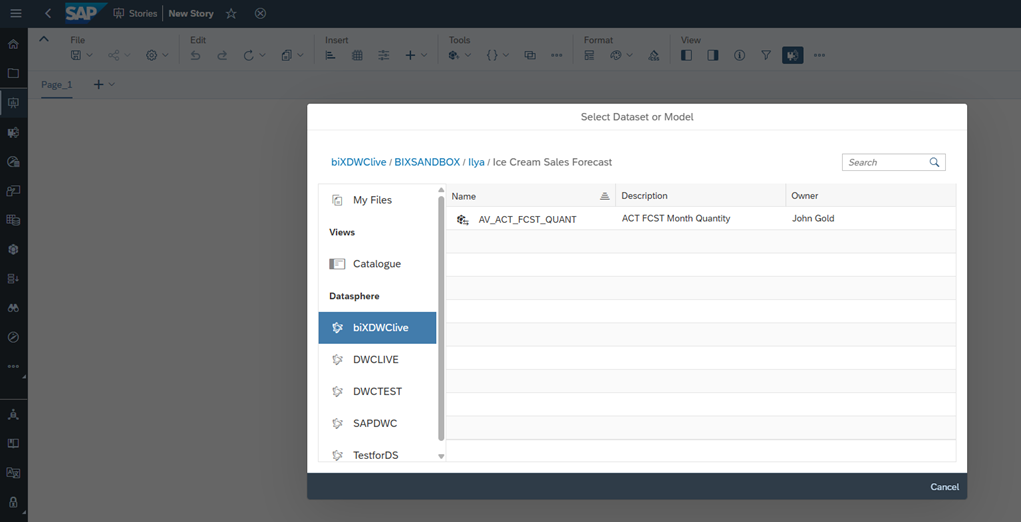The height and width of the screenshot is (522, 1021).
Task: Redo the last edit
Action: [222, 55]
